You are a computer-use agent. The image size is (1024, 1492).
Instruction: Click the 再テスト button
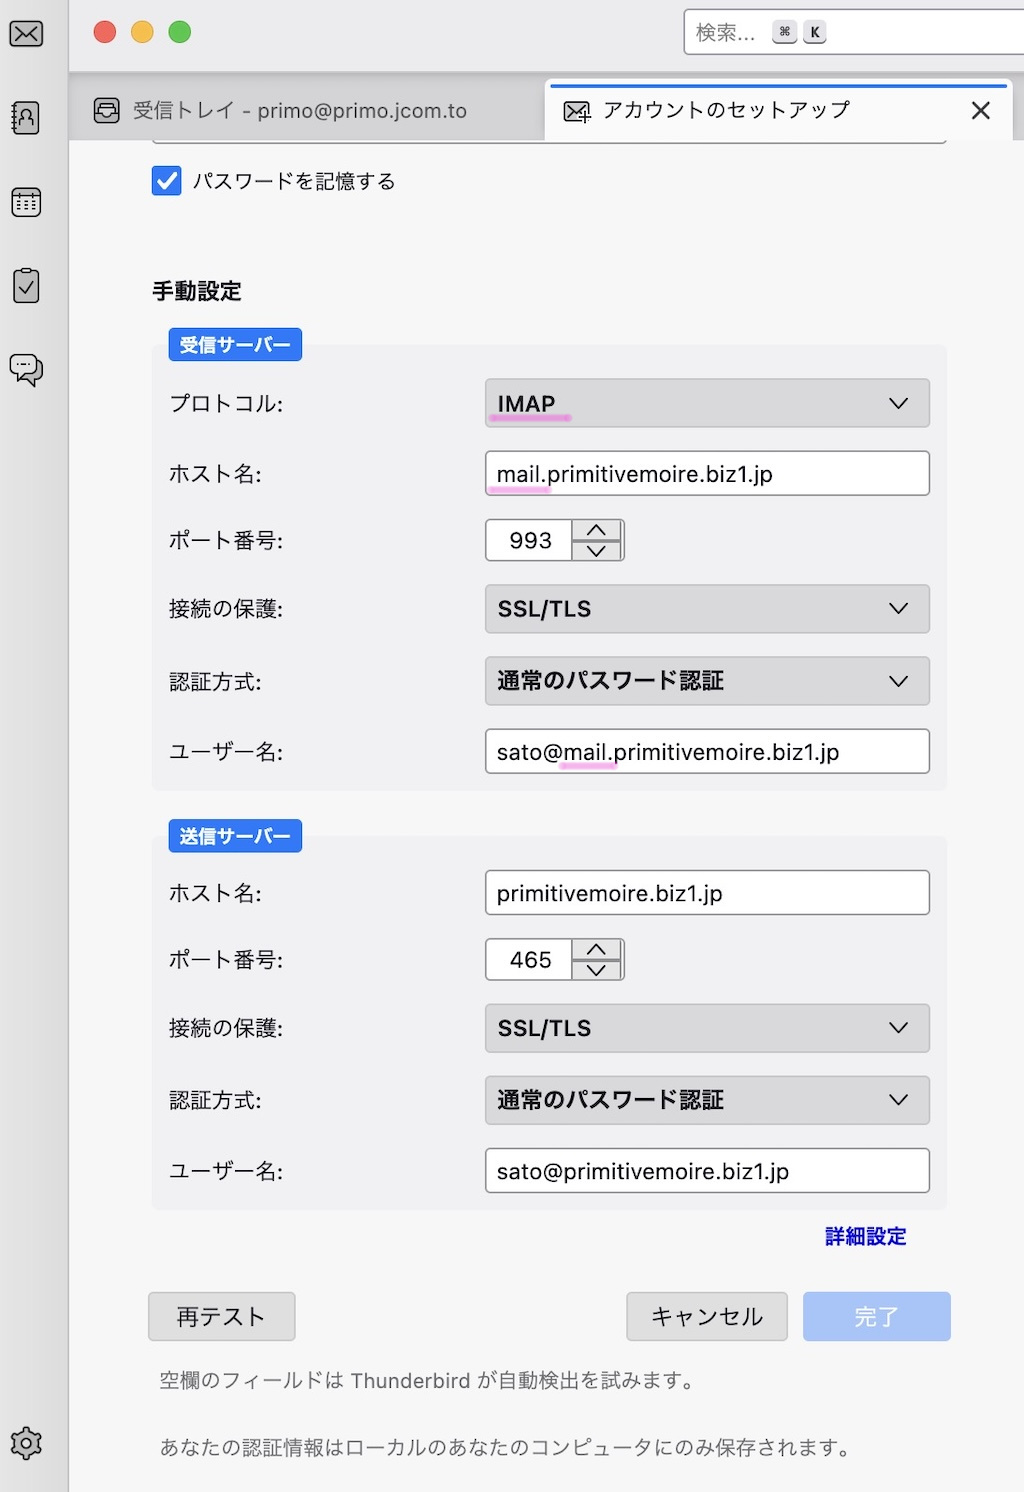221,1317
